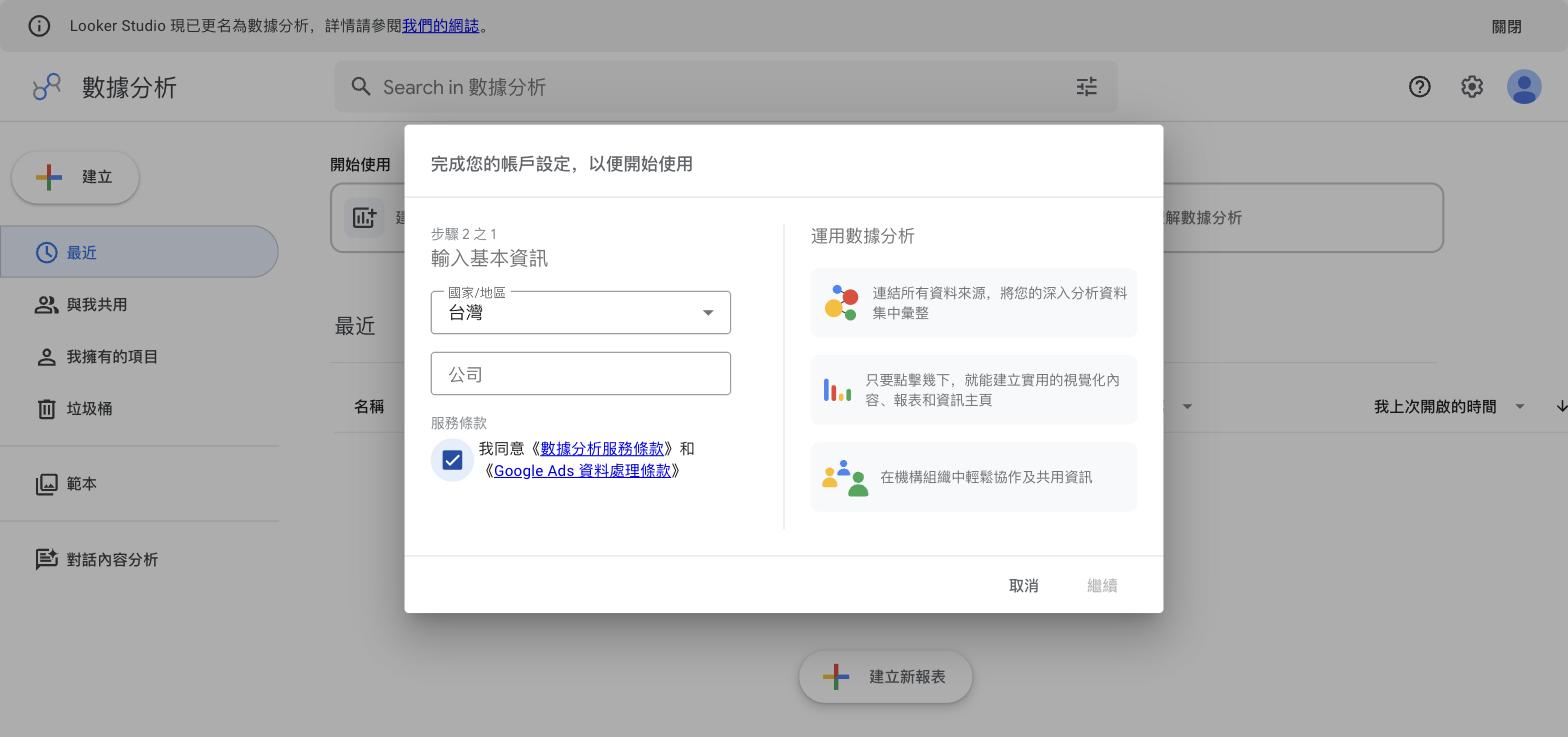Click the Looker Studio logo icon
This screenshot has height=737, width=1568.
(x=47, y=87)
